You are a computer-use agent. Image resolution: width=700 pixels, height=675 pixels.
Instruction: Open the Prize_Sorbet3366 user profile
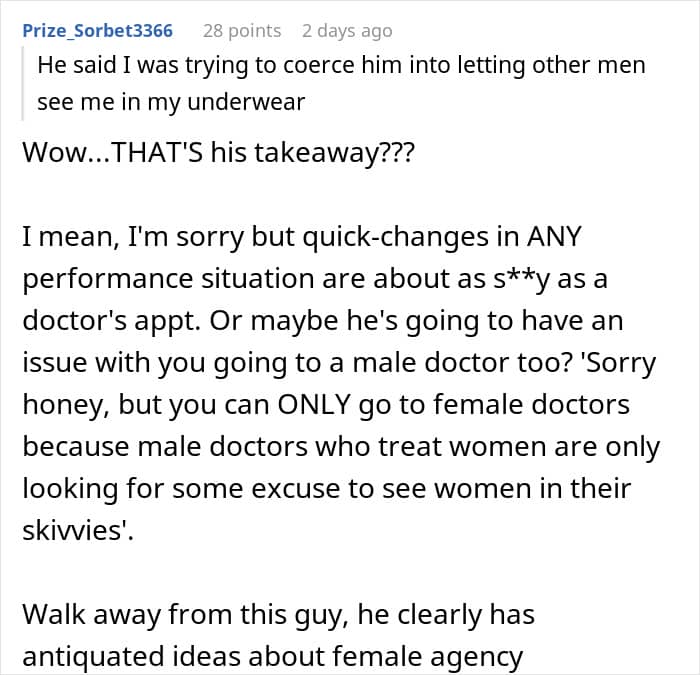[97, 31]
